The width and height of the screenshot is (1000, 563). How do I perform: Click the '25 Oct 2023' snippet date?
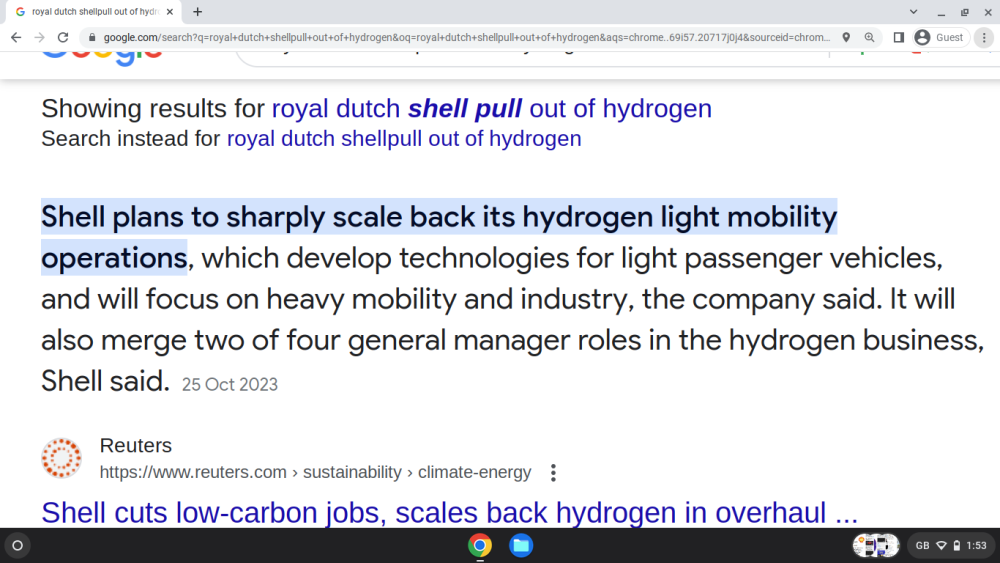230,384
